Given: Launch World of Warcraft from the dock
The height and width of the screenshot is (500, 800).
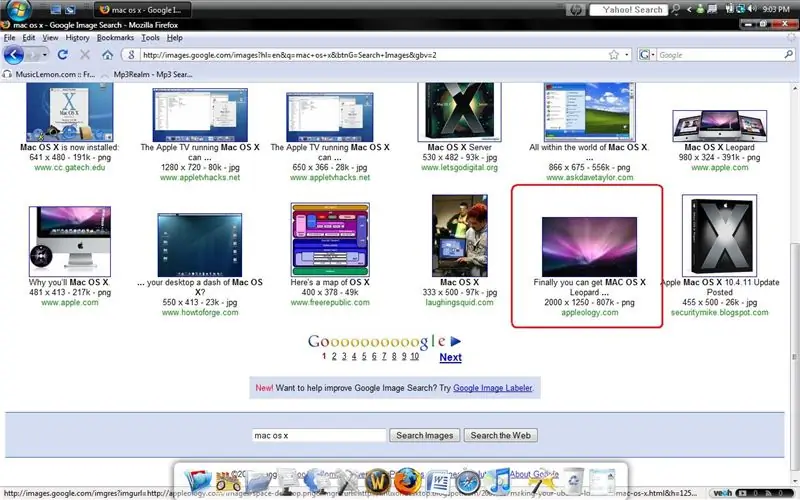Looking at the screenshot, I should pos(378,481).
